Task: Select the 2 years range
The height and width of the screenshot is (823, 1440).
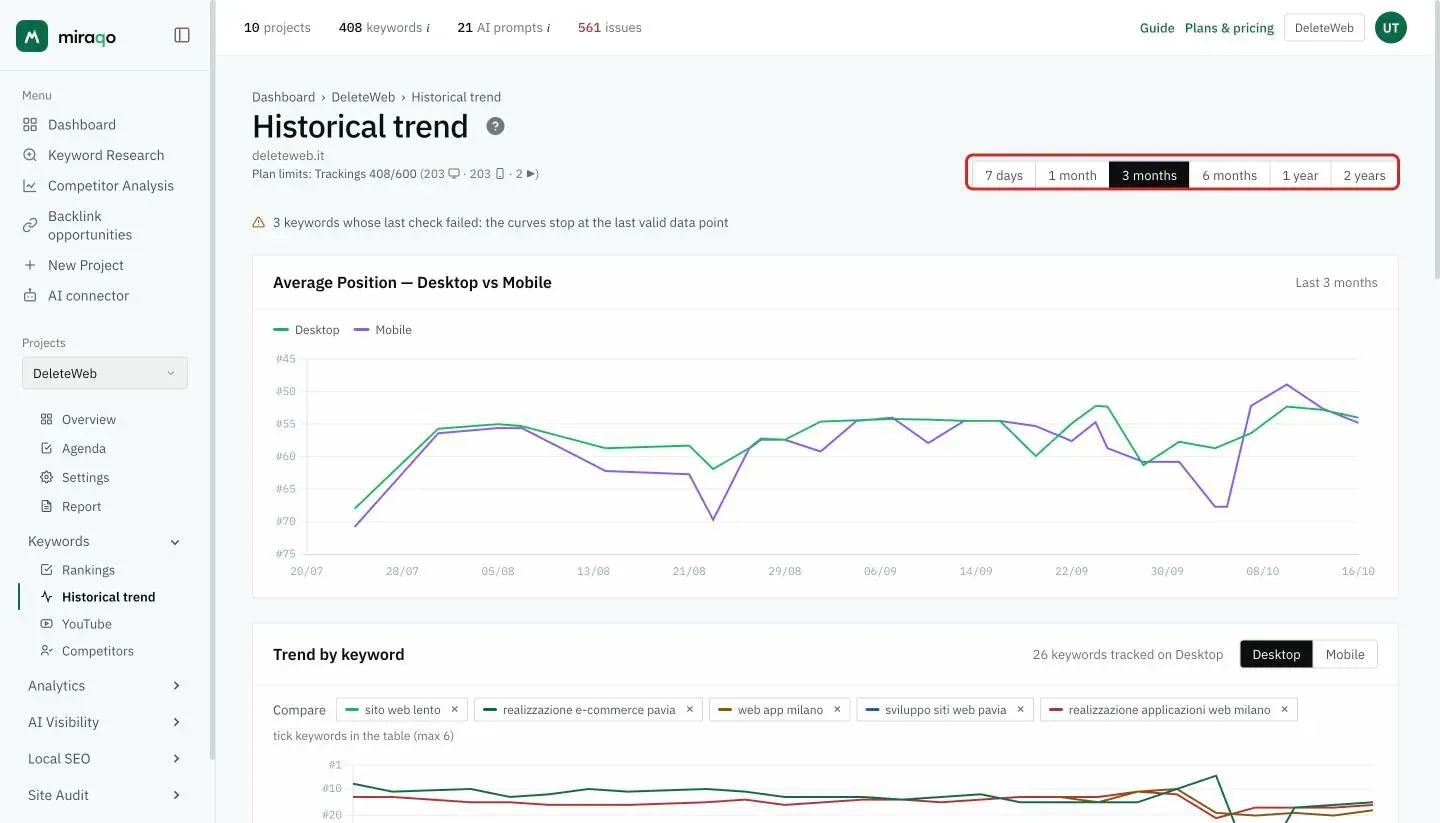Action: 1364,175
